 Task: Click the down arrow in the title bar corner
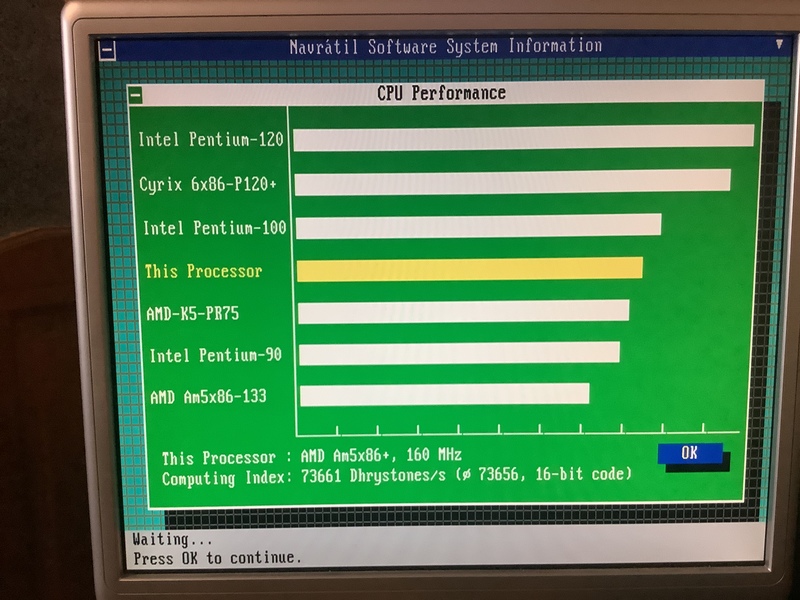click(779, 44)
